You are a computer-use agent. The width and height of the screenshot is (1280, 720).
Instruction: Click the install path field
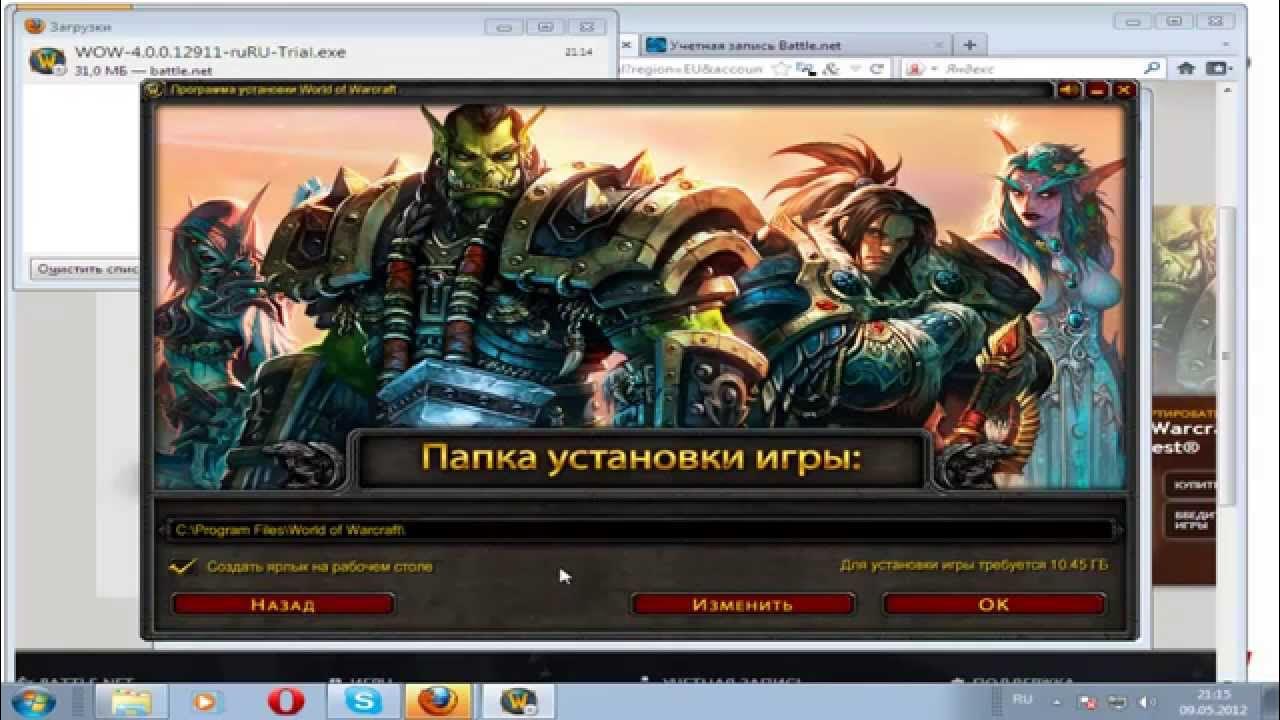pyautogui.click(x=640, y=530)
